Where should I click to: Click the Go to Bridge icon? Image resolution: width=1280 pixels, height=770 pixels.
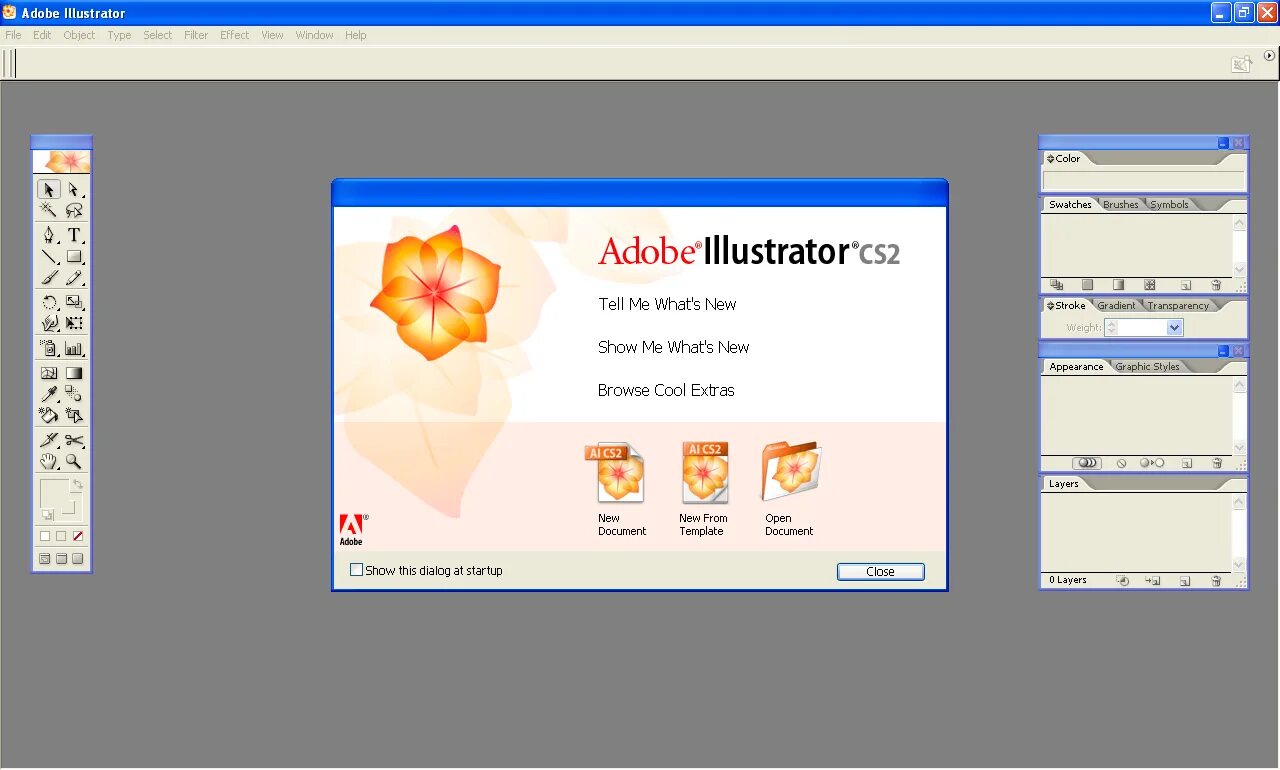[x=1241, y=64]
